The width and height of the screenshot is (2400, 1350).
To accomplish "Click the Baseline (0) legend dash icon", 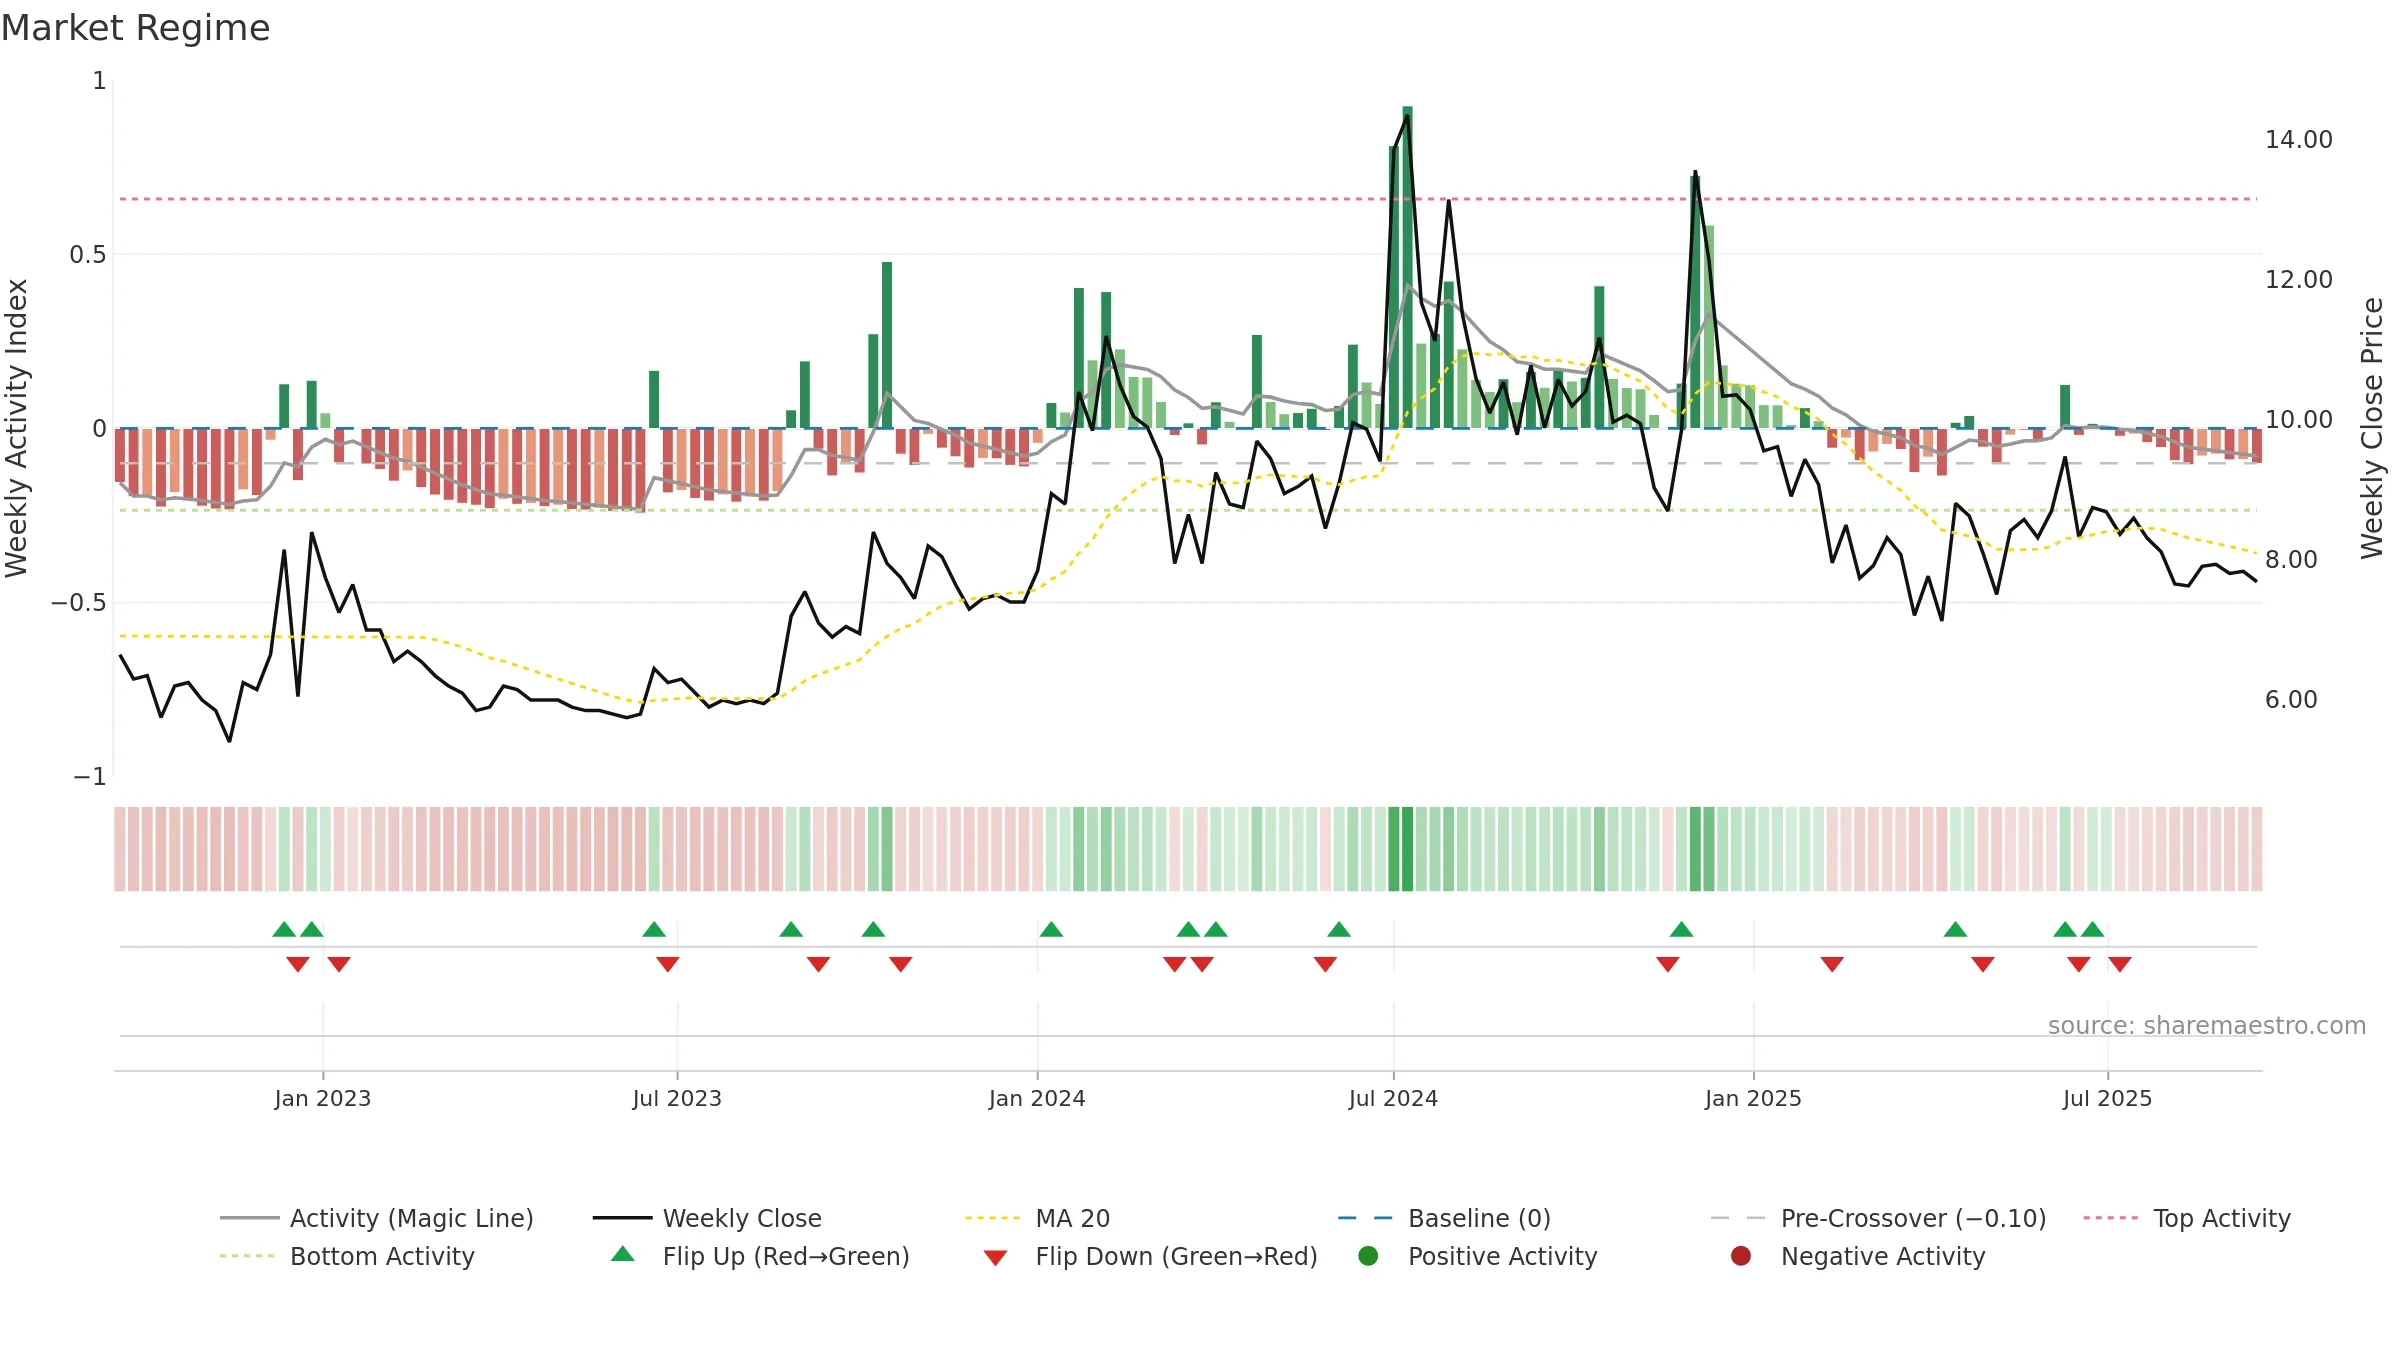I will tap(1365, 1218).
